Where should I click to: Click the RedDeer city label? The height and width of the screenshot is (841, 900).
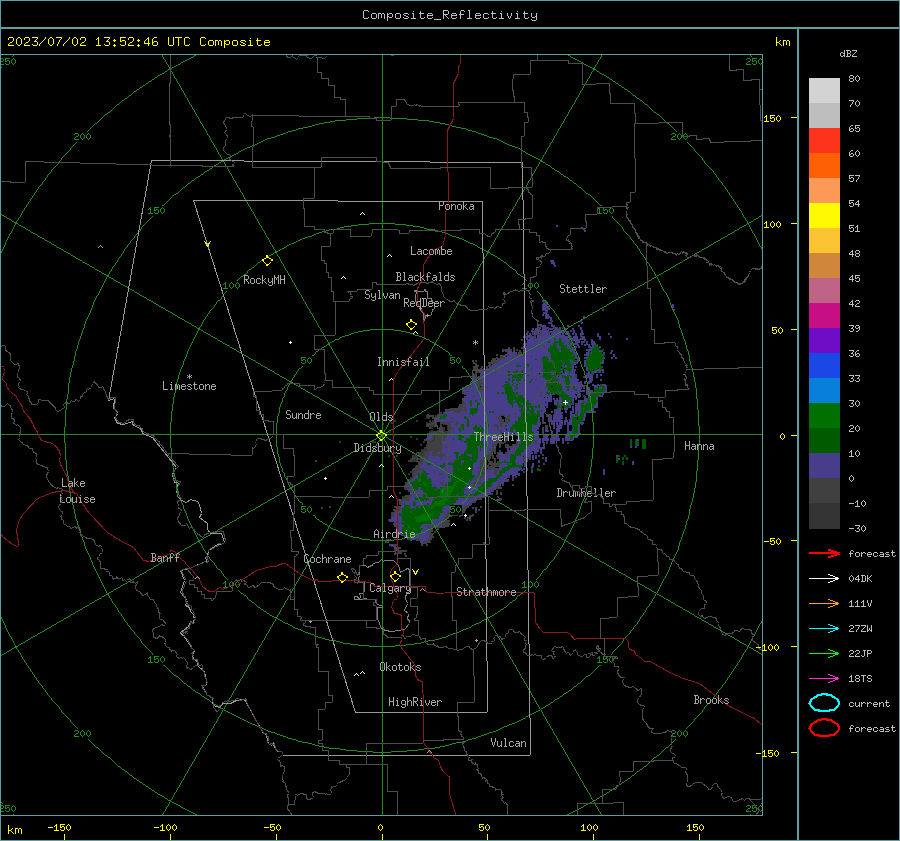[424, 303]
